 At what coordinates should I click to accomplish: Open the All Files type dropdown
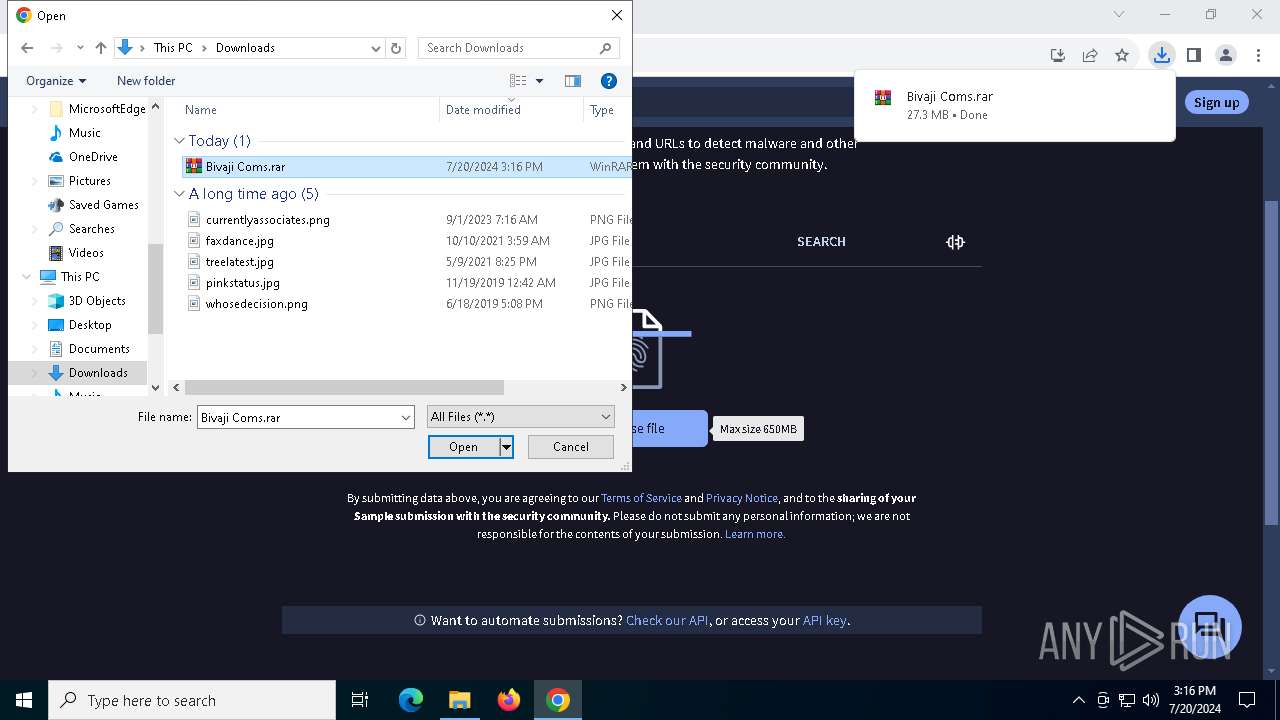pyautogui.click(x=520, y=417)
